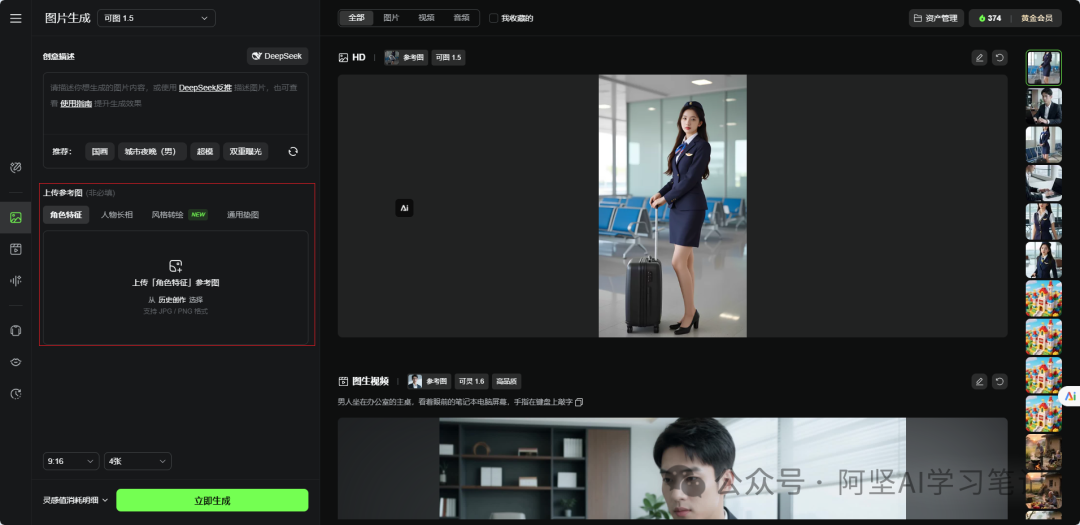The width and height of the screenshot is (1080, 525).
Task: Open the hamburger menu at top left
Action: [16, 19]
